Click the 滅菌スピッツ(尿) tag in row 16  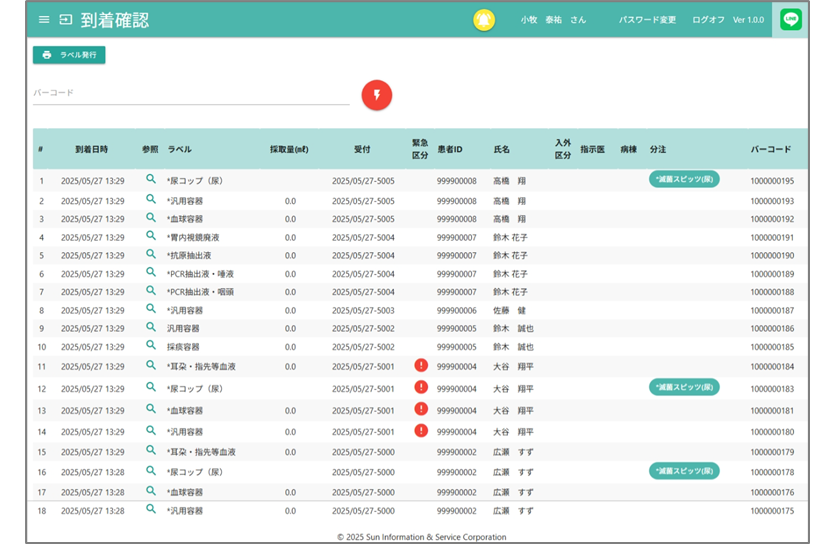(x=684, y=471)
